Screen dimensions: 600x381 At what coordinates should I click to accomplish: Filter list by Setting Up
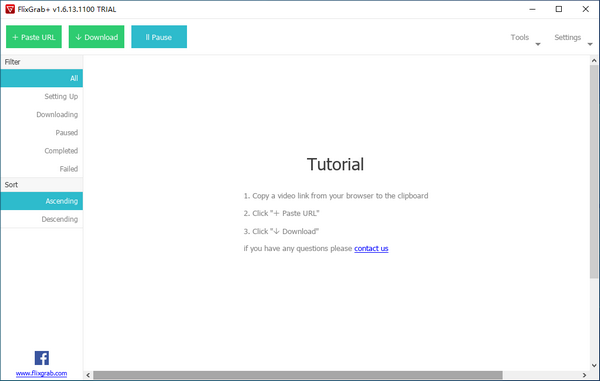tap(42, 96)
